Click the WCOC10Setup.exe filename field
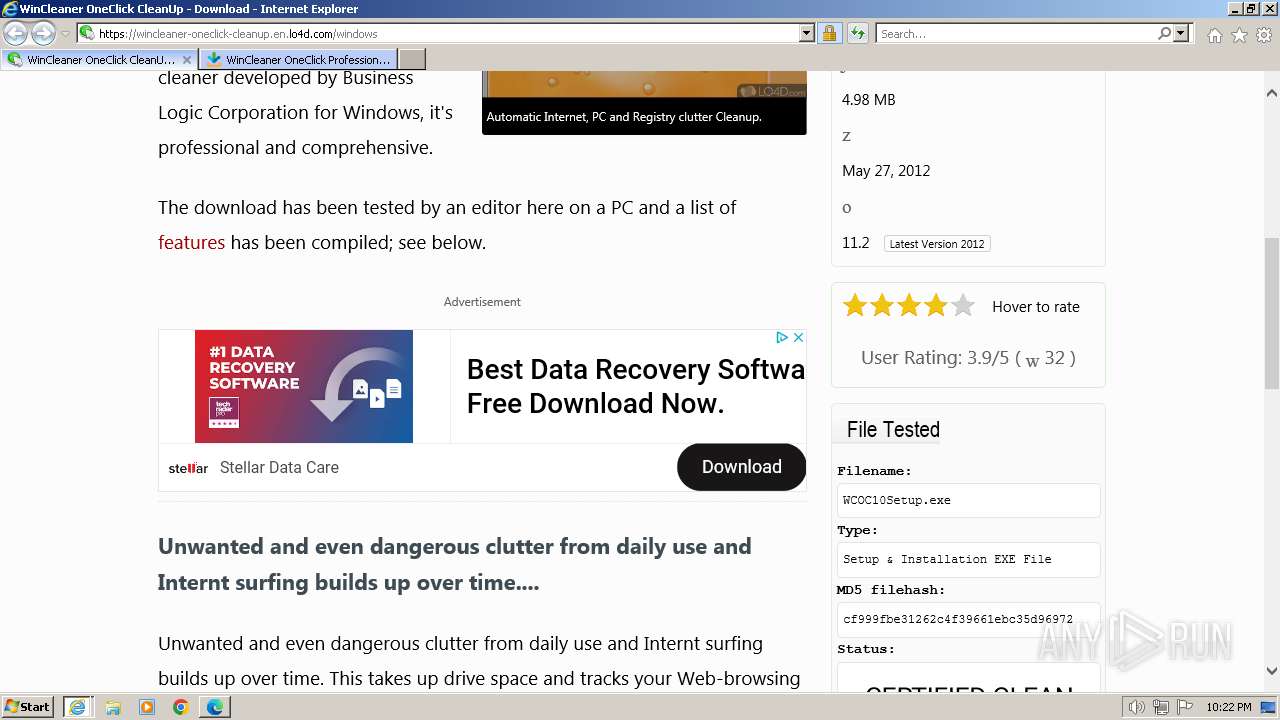 [x=968, y=500]
